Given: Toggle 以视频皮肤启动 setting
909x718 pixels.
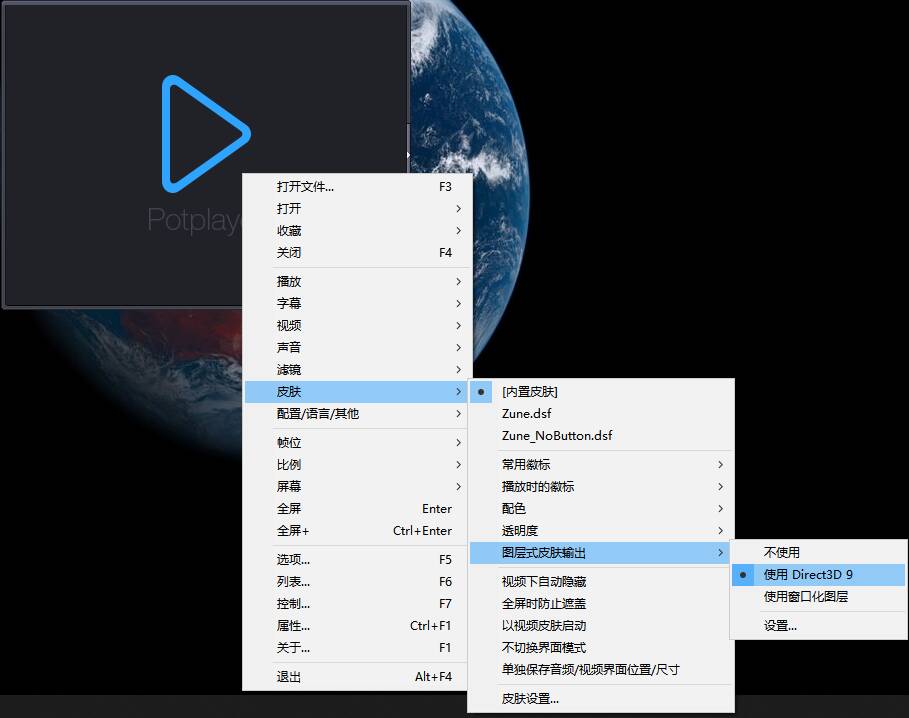Looking at the screenshot, I should pyautogui.click(x=543, y=626).
